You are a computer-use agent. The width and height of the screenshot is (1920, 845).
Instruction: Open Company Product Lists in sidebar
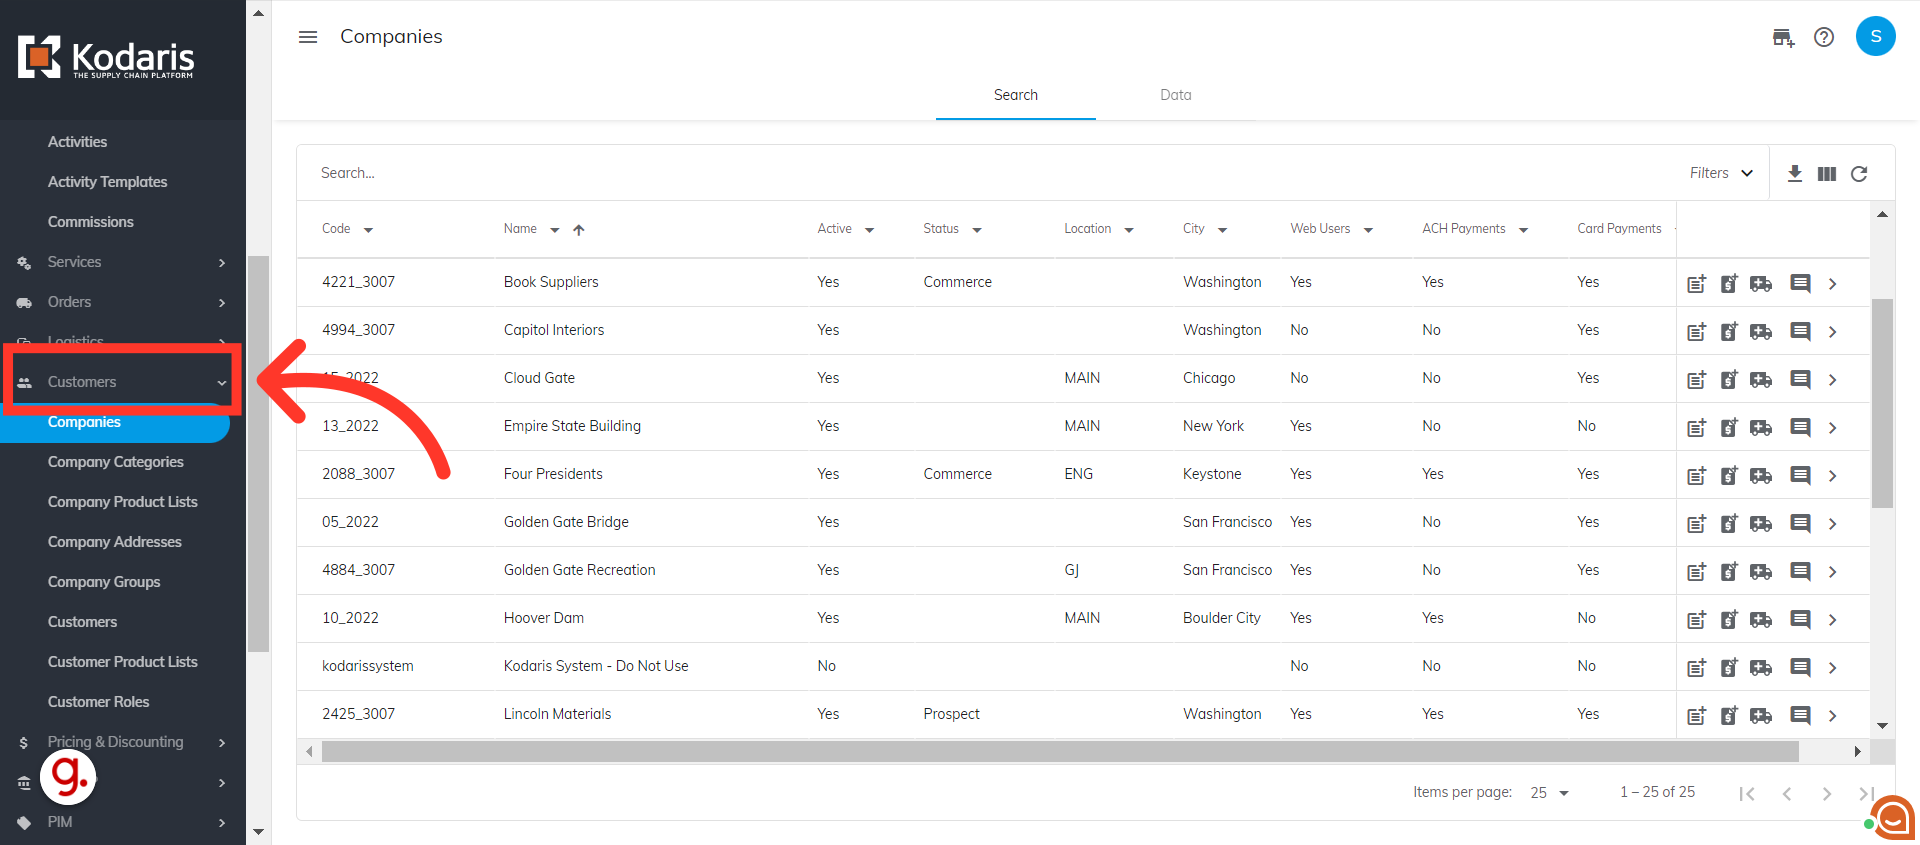pos(122,502)
